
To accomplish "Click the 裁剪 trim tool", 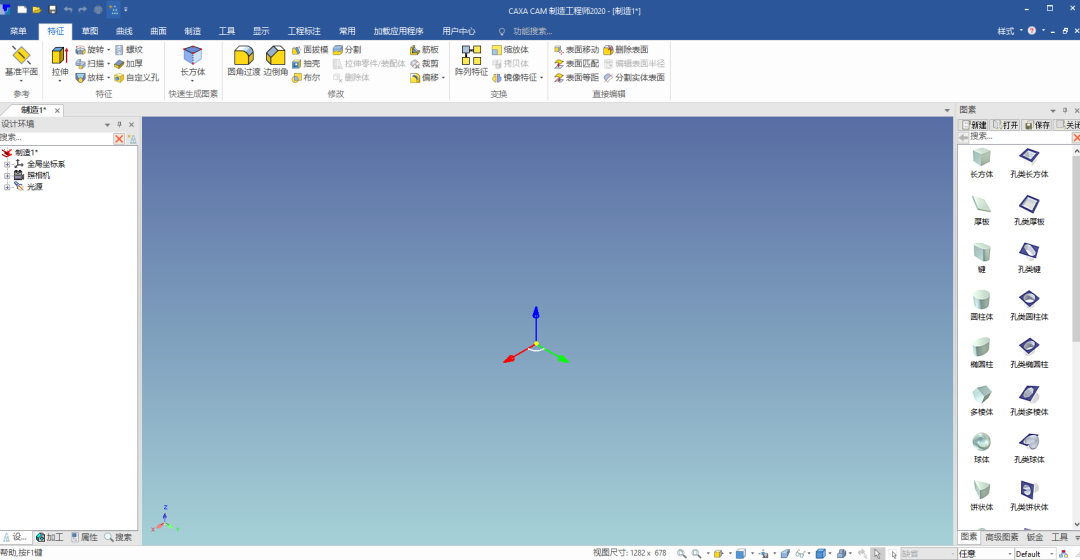I will (424, 63).
